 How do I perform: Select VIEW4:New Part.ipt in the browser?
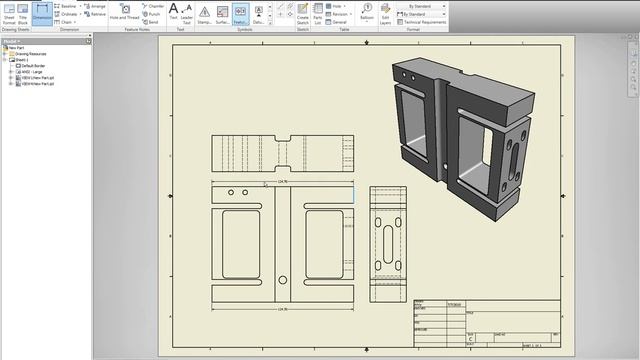(x=38, y=84)
